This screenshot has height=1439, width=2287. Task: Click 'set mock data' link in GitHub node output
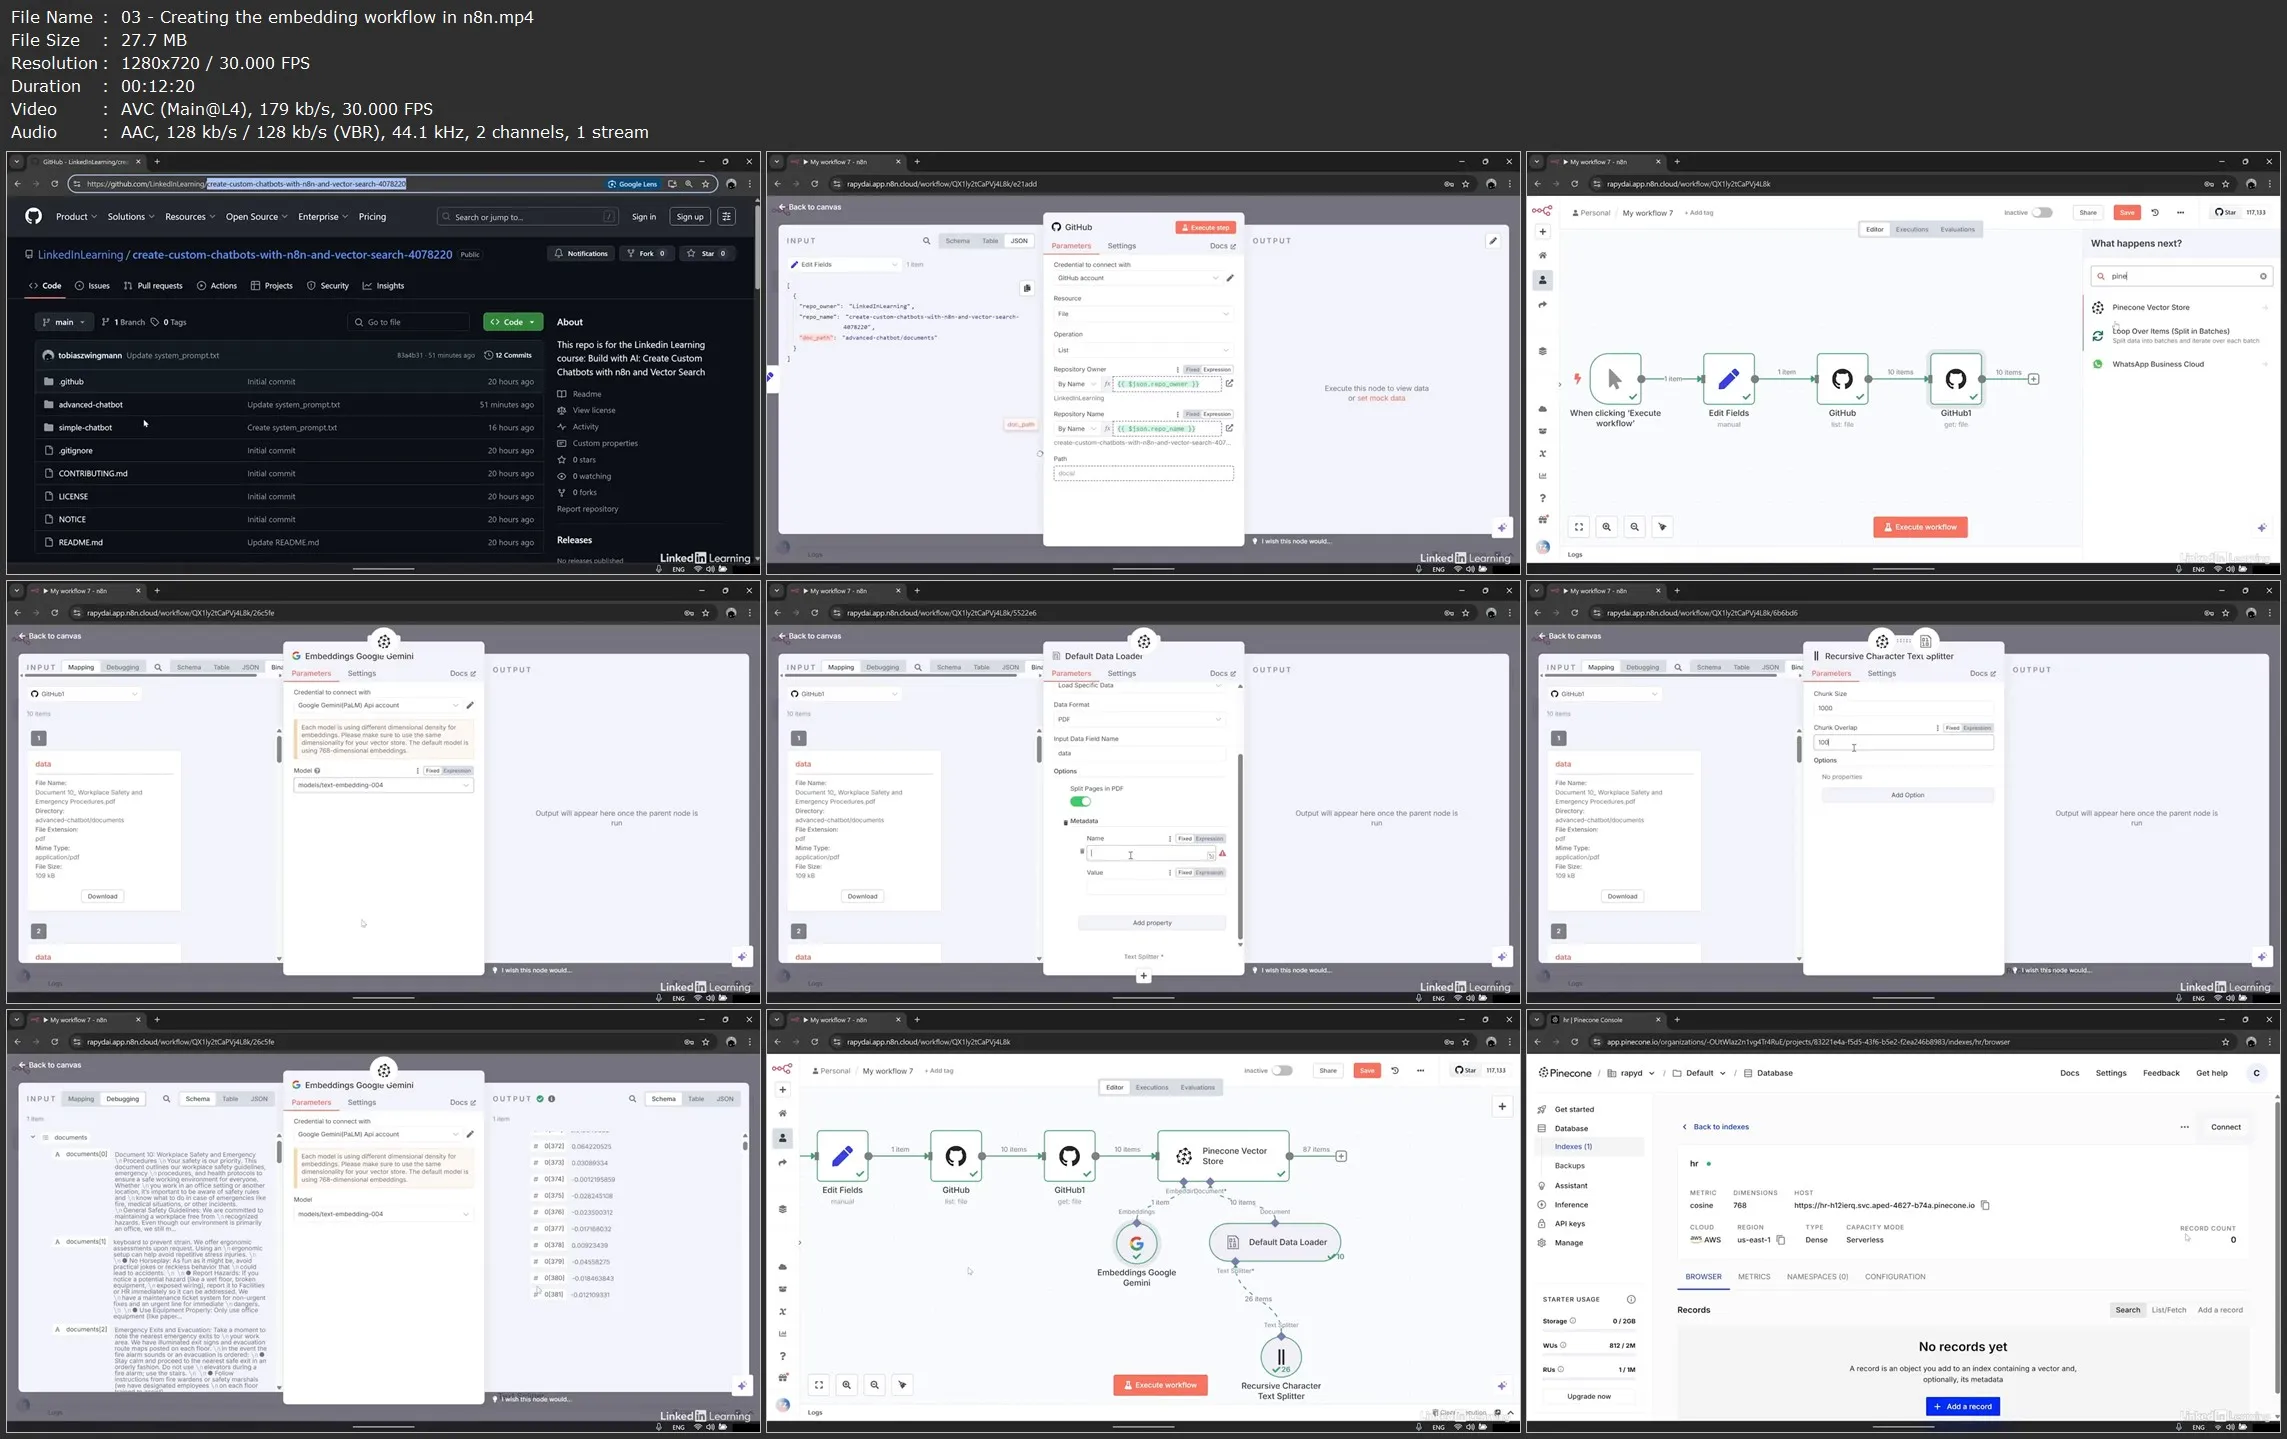click(1381, 398)
